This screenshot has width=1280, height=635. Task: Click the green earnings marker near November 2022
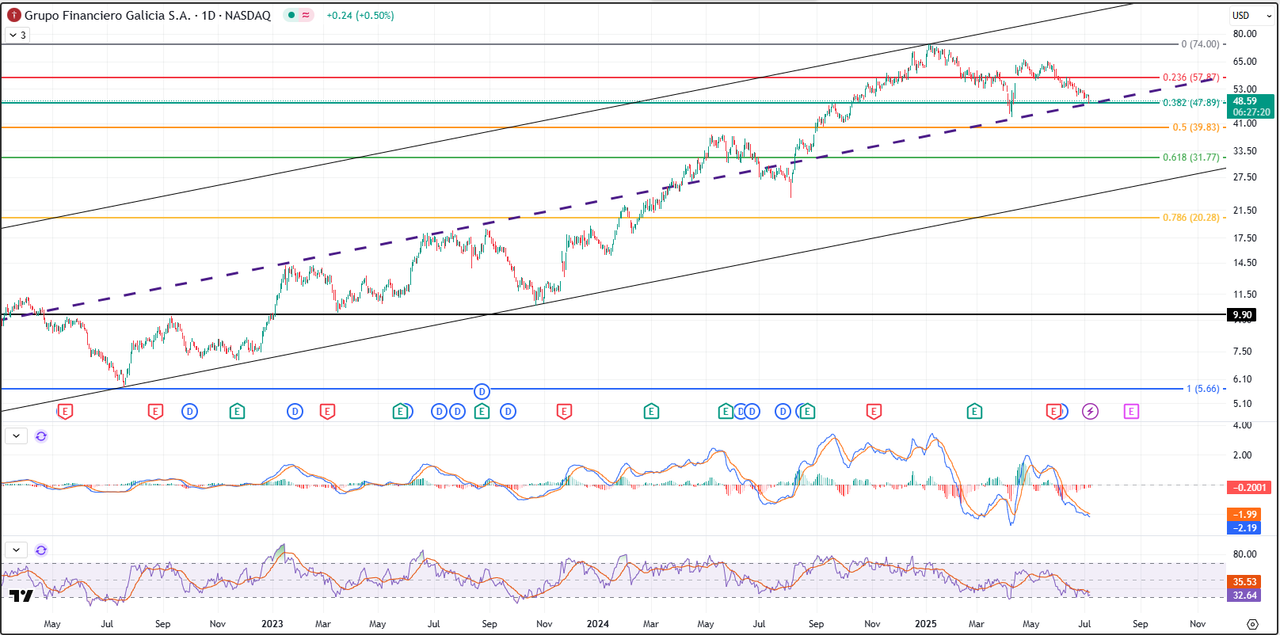pos(237,411)
